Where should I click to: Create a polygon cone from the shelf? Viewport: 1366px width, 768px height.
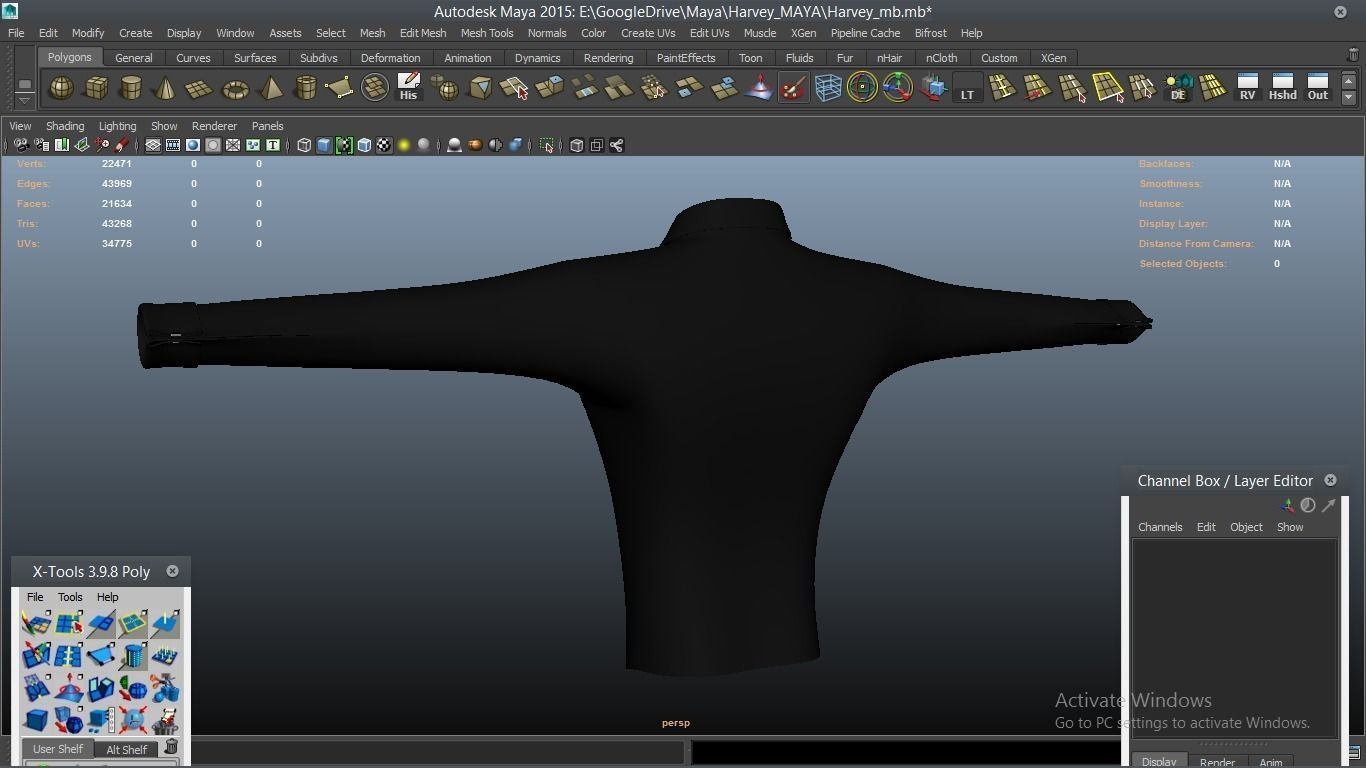pos(165,88)
